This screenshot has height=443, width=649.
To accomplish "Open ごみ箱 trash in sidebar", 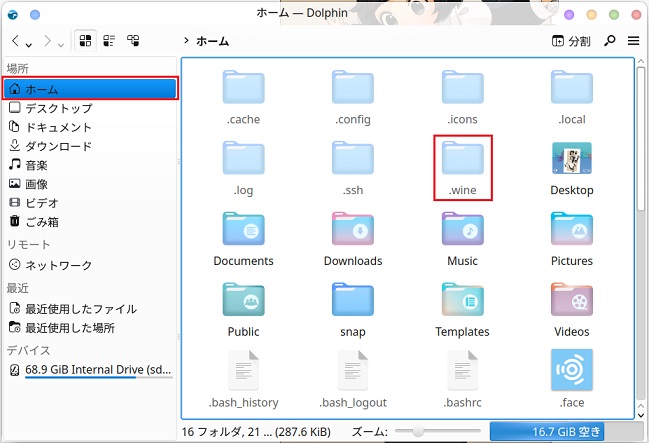I will 42,222.
